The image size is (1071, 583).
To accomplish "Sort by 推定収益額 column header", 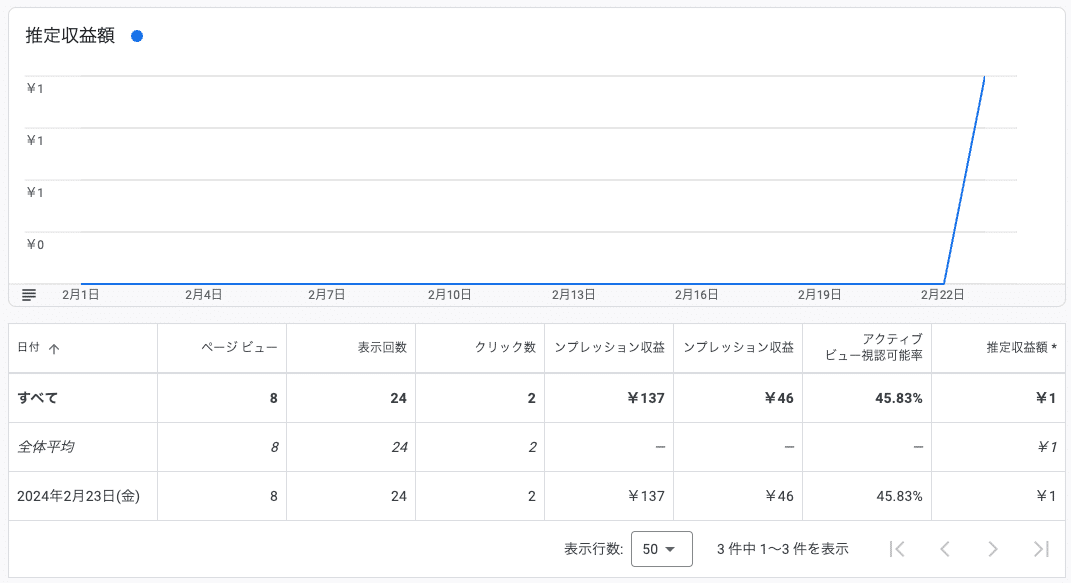I will click(x=1021, y=348).
